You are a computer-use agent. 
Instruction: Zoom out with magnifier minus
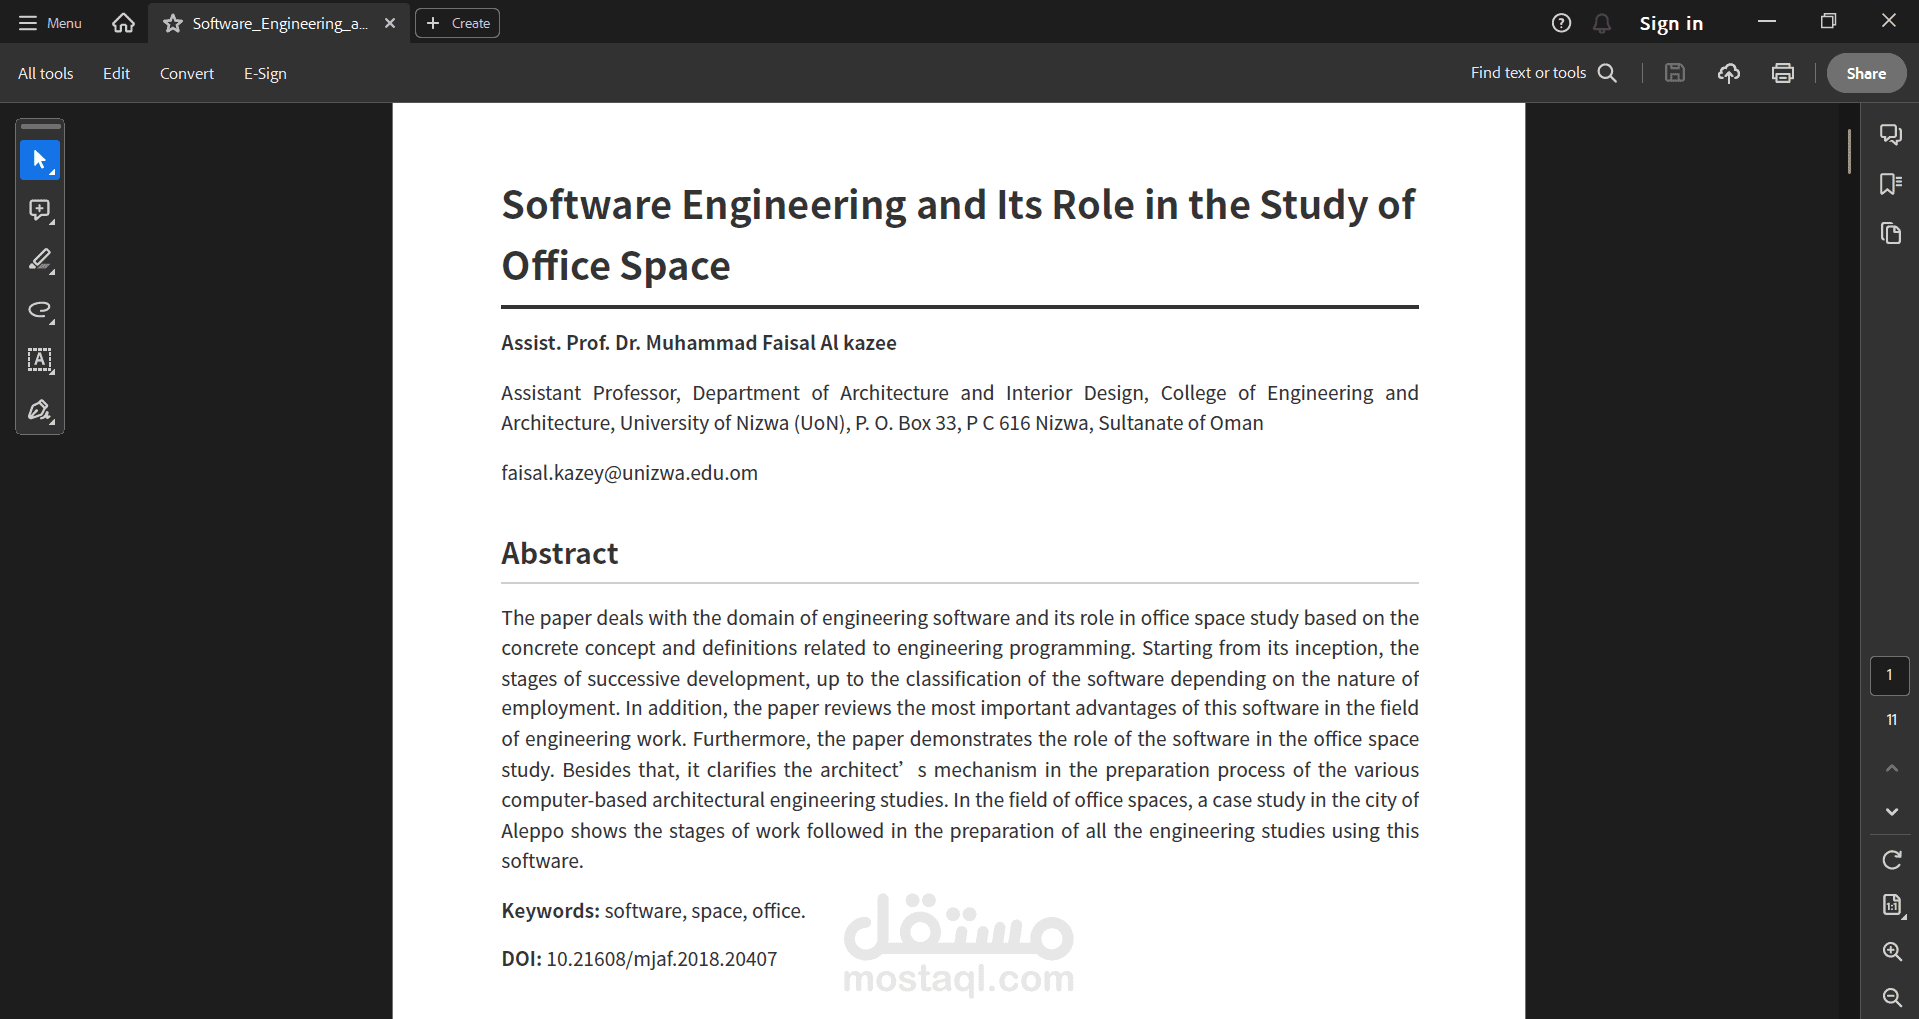pyautogui.click(x=1891, y=997)
